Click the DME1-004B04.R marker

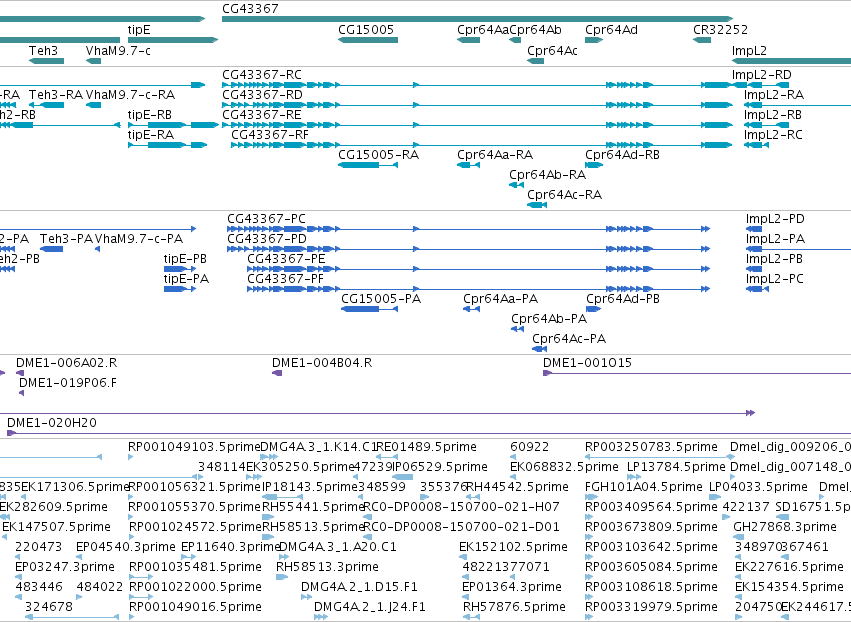[277, 373]
